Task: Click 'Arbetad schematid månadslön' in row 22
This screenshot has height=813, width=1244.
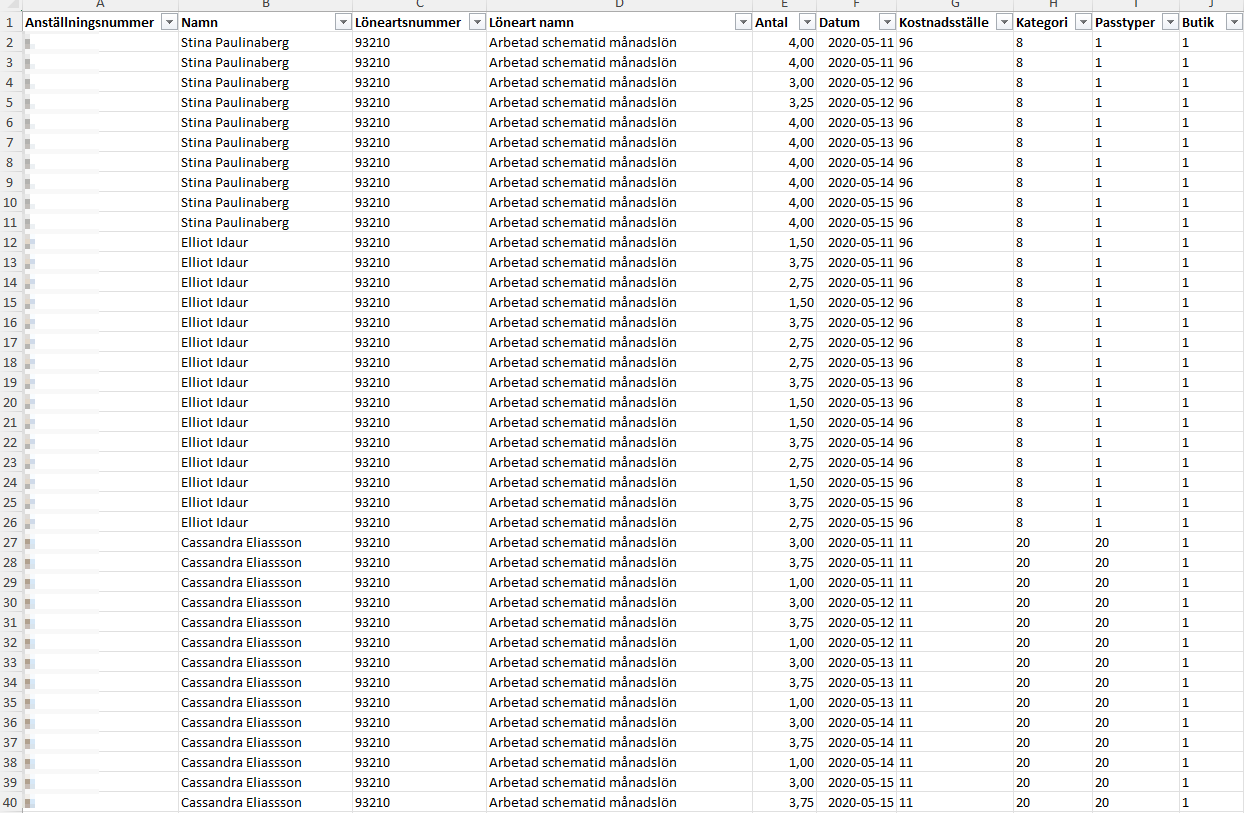Action: (619, 442)
